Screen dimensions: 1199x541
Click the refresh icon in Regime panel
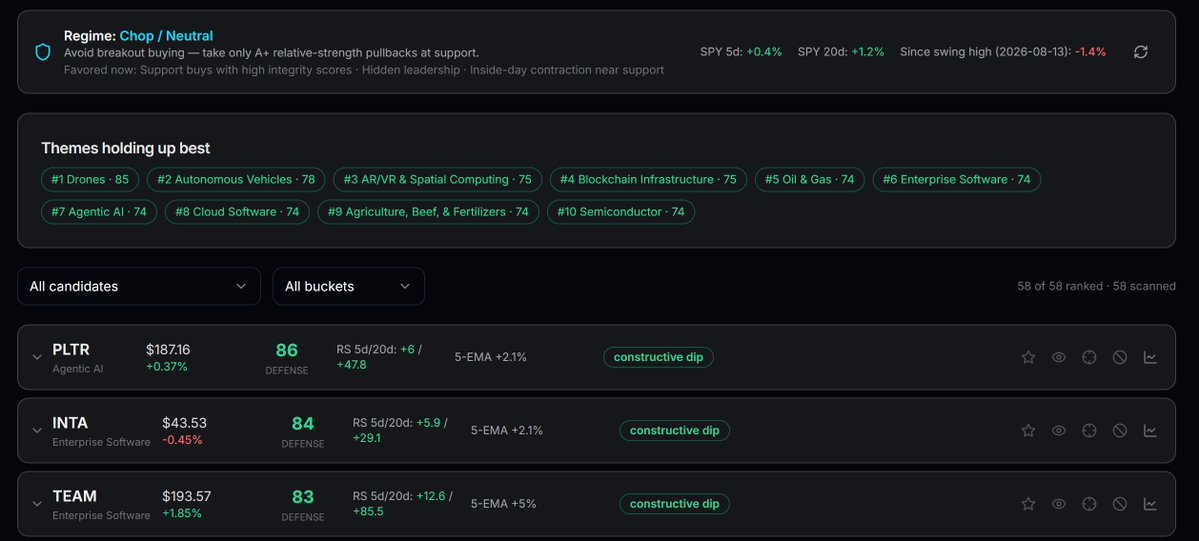(1140, 52)
